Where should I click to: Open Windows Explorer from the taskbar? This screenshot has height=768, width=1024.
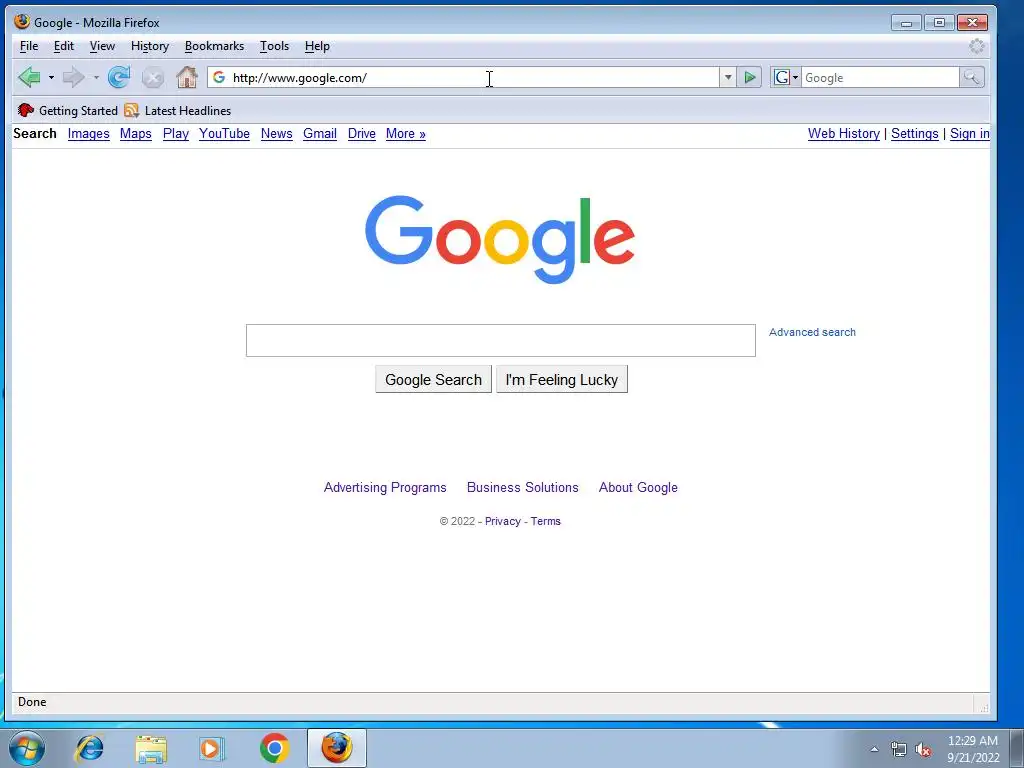[151, 748]
